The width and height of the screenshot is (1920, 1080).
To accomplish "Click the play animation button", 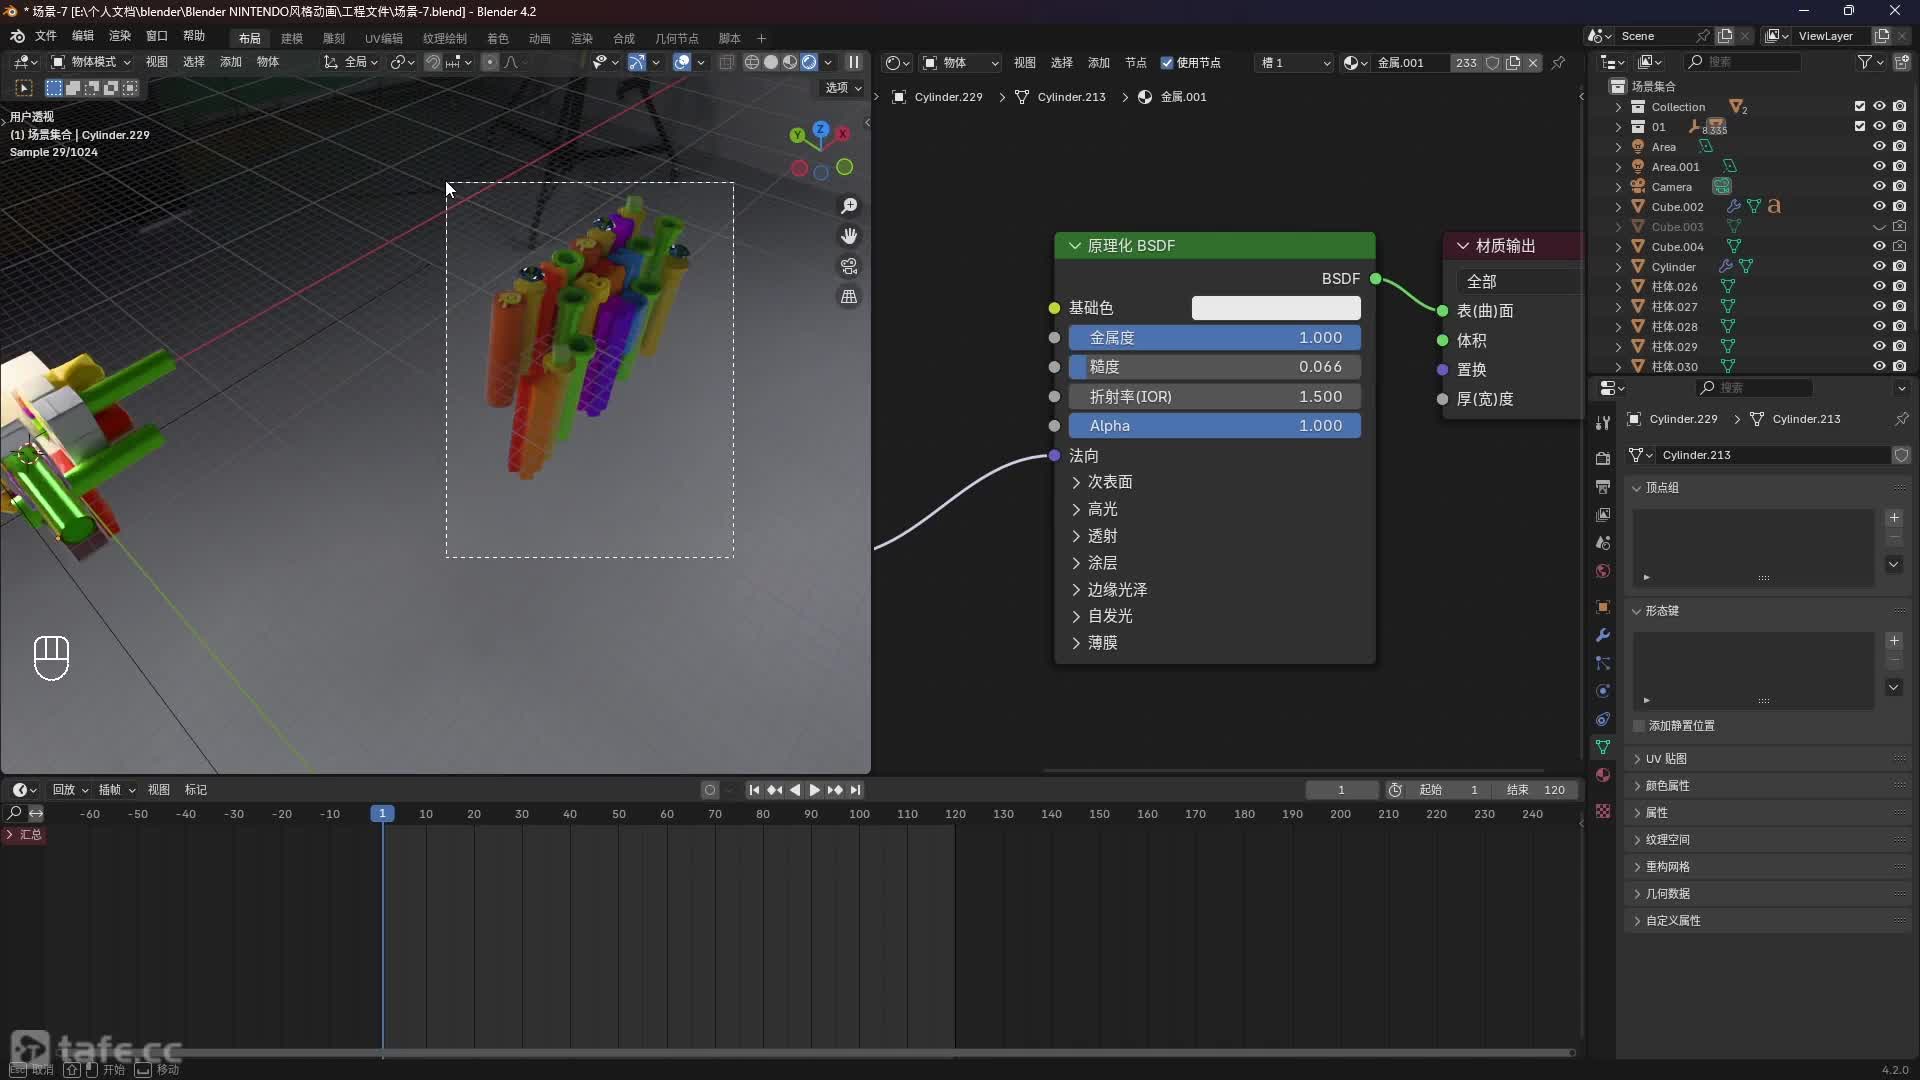I will point(814,790).
